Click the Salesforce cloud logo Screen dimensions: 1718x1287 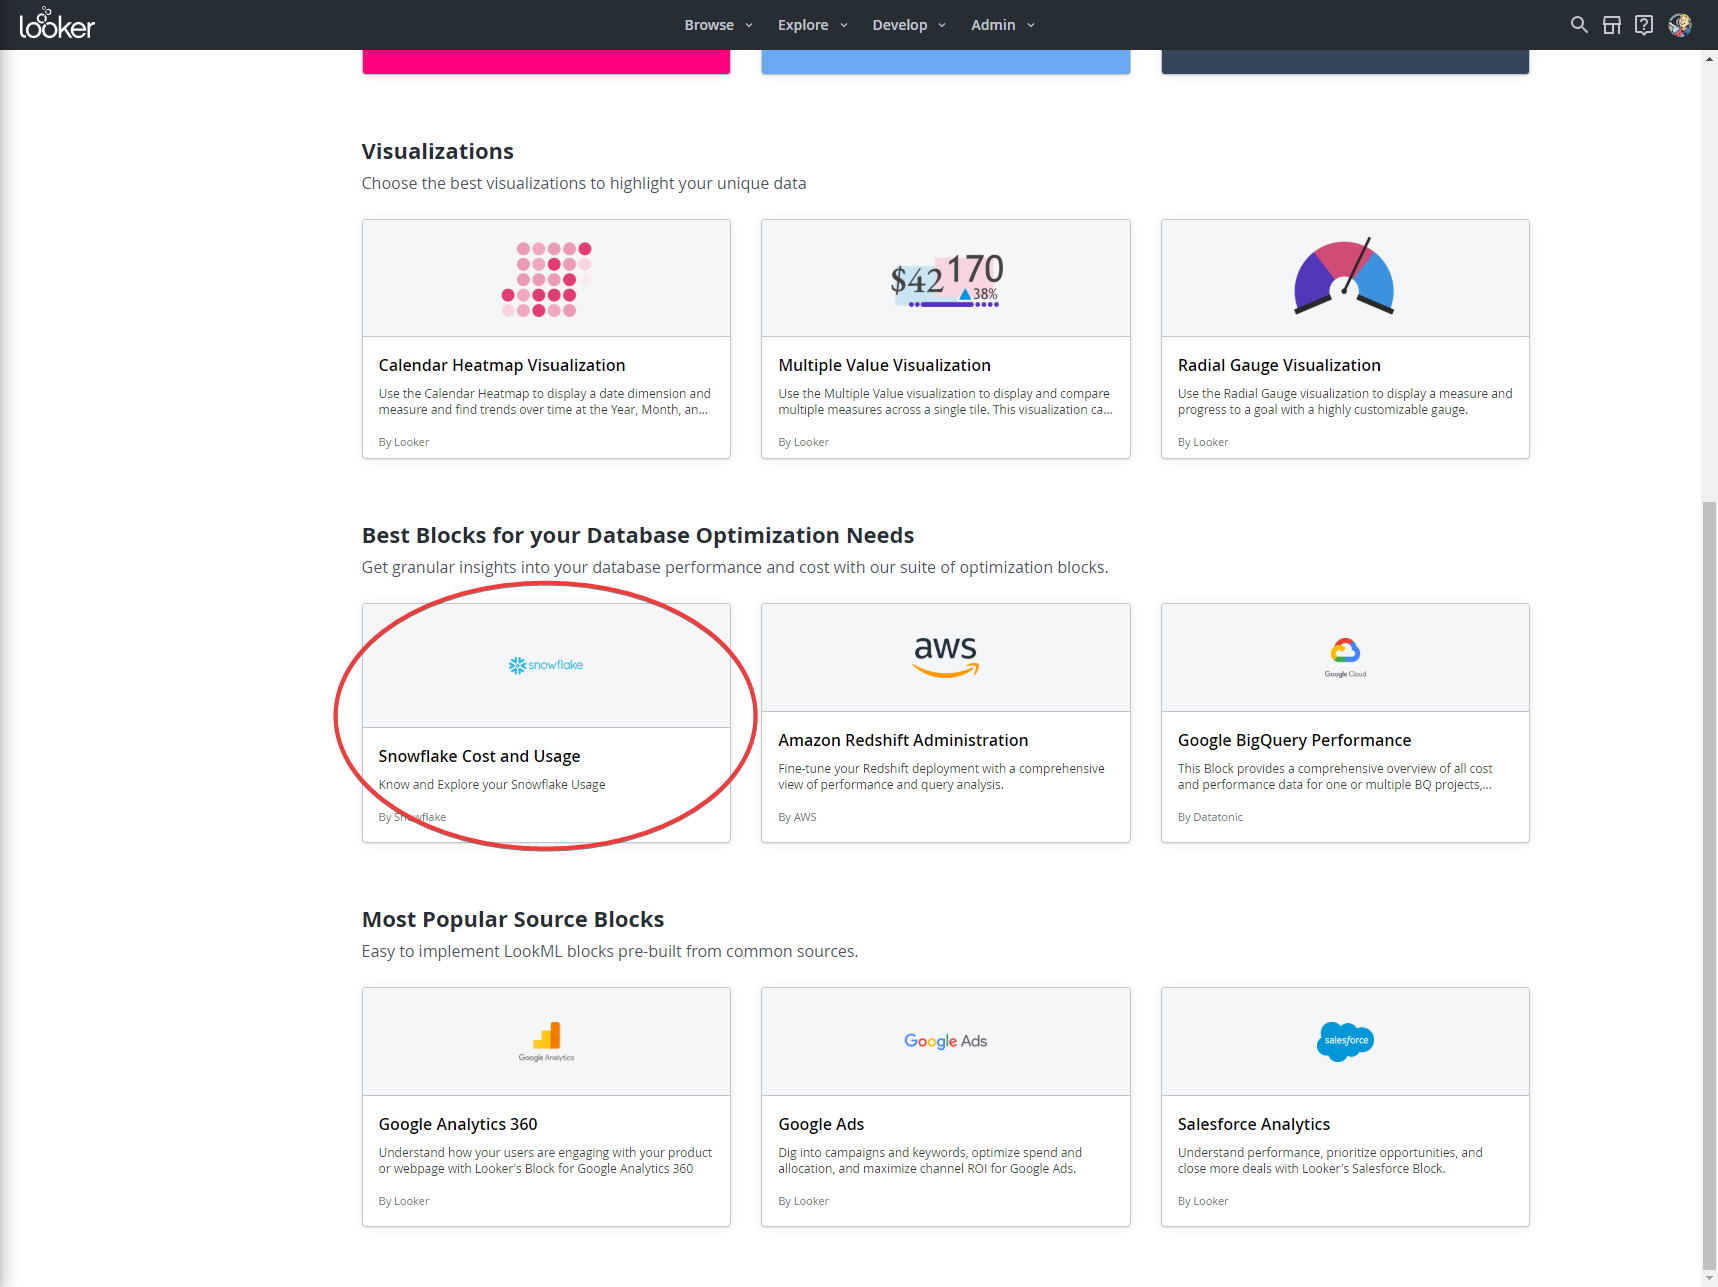pos(1344,1041)
